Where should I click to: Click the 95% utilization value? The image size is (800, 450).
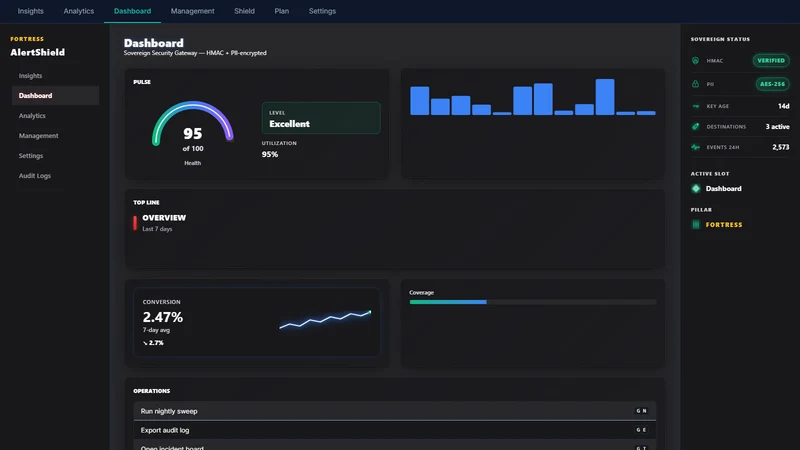click(270, 155)
